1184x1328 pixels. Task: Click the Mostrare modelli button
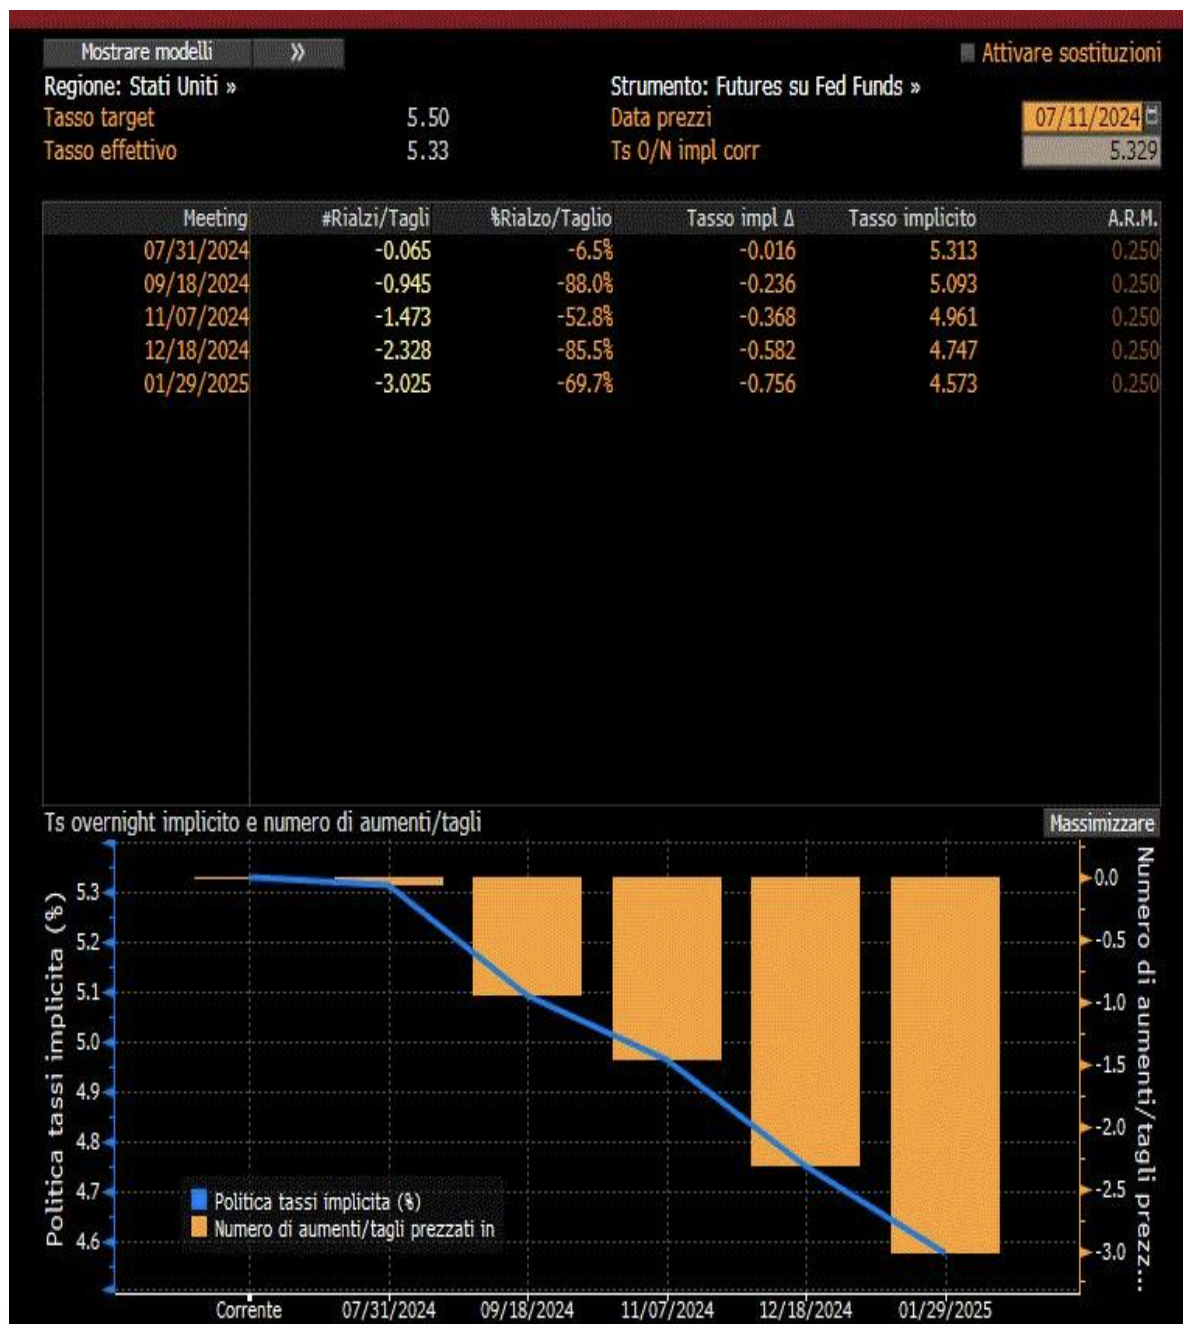point(147,52)
